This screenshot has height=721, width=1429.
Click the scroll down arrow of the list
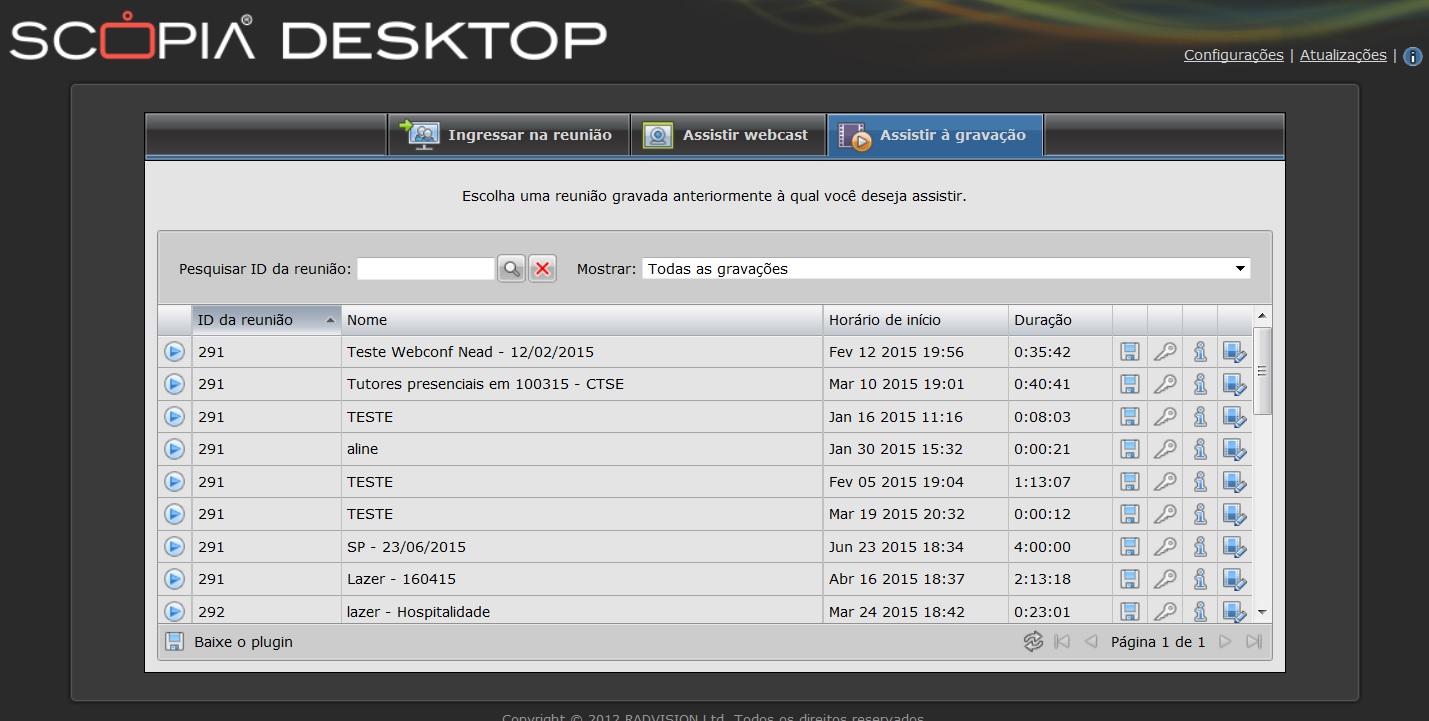point(1262,611)
